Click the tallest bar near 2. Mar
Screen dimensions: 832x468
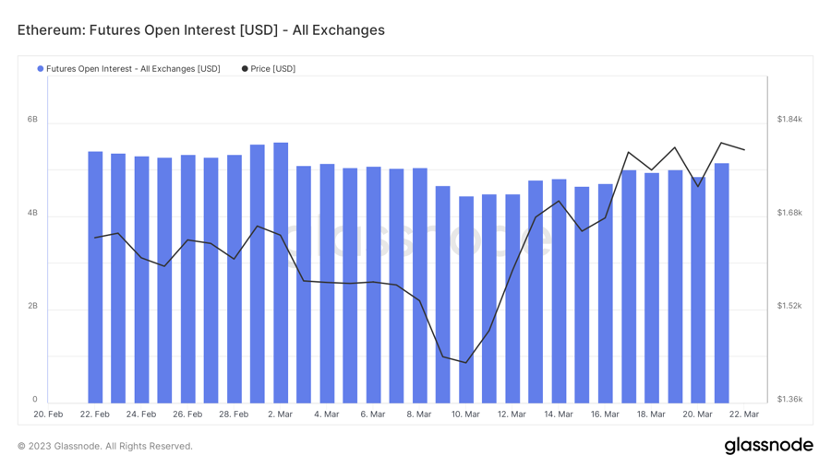[281, 272]
